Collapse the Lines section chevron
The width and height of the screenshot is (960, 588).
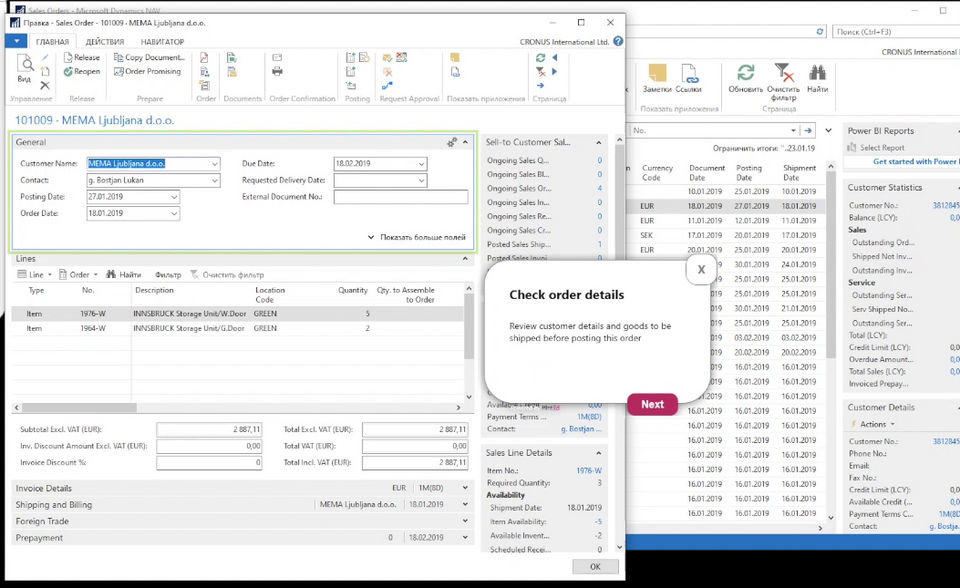[465, 258]
